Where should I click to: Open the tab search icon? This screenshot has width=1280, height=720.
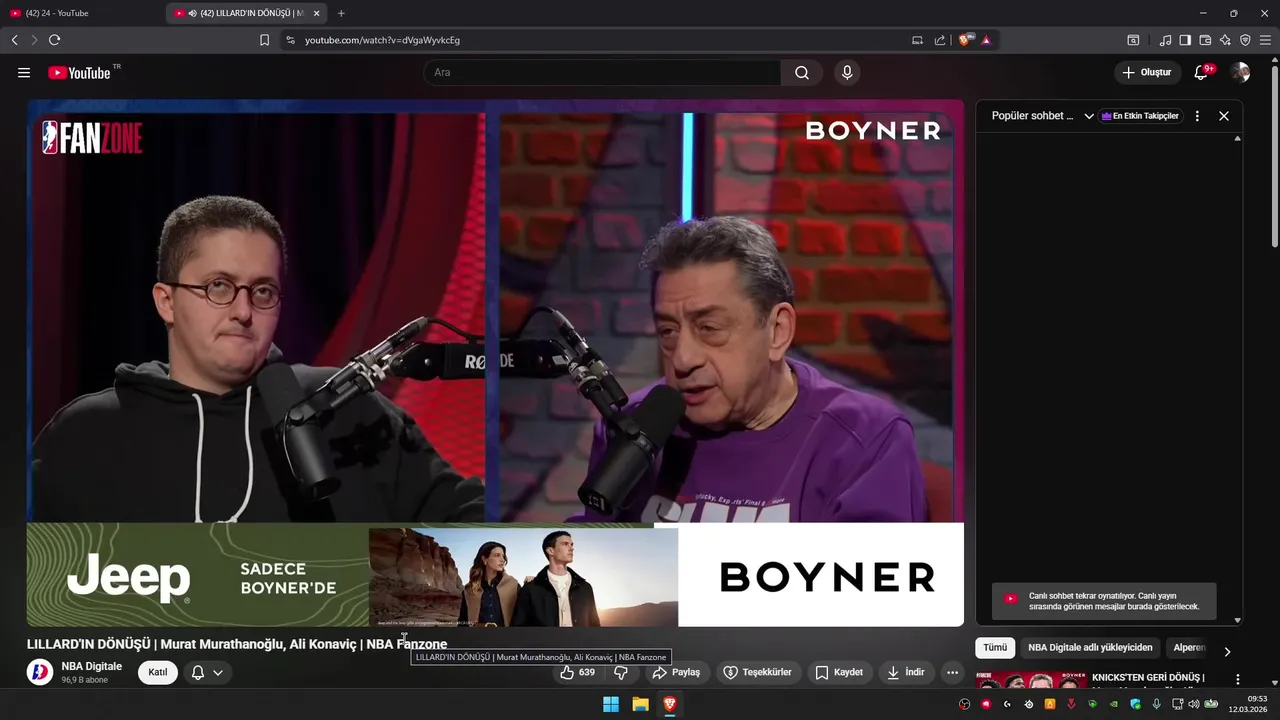coord(1133,40)
